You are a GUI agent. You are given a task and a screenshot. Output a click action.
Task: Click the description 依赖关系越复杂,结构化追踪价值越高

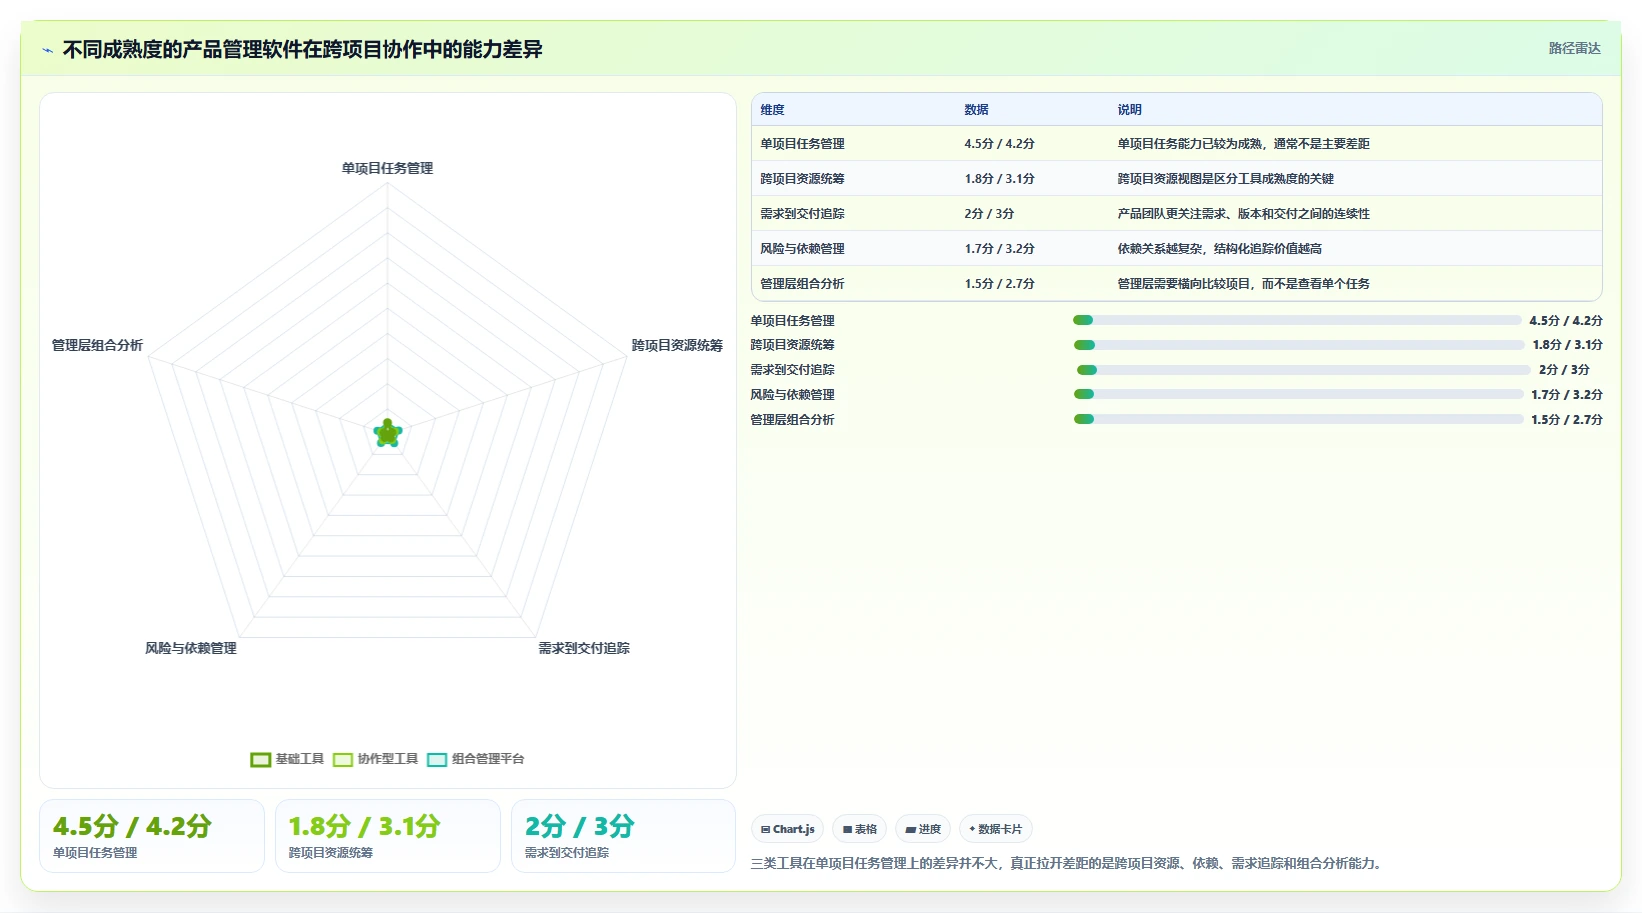pos(1219,249)
